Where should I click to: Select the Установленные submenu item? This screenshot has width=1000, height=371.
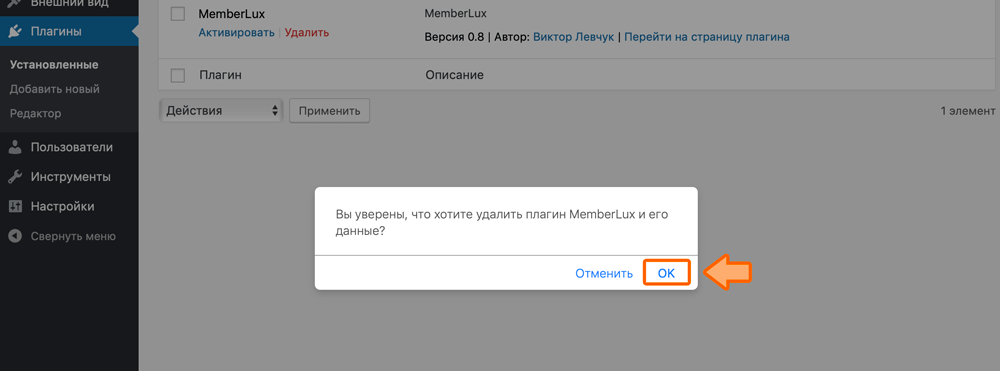pos(54,65)
